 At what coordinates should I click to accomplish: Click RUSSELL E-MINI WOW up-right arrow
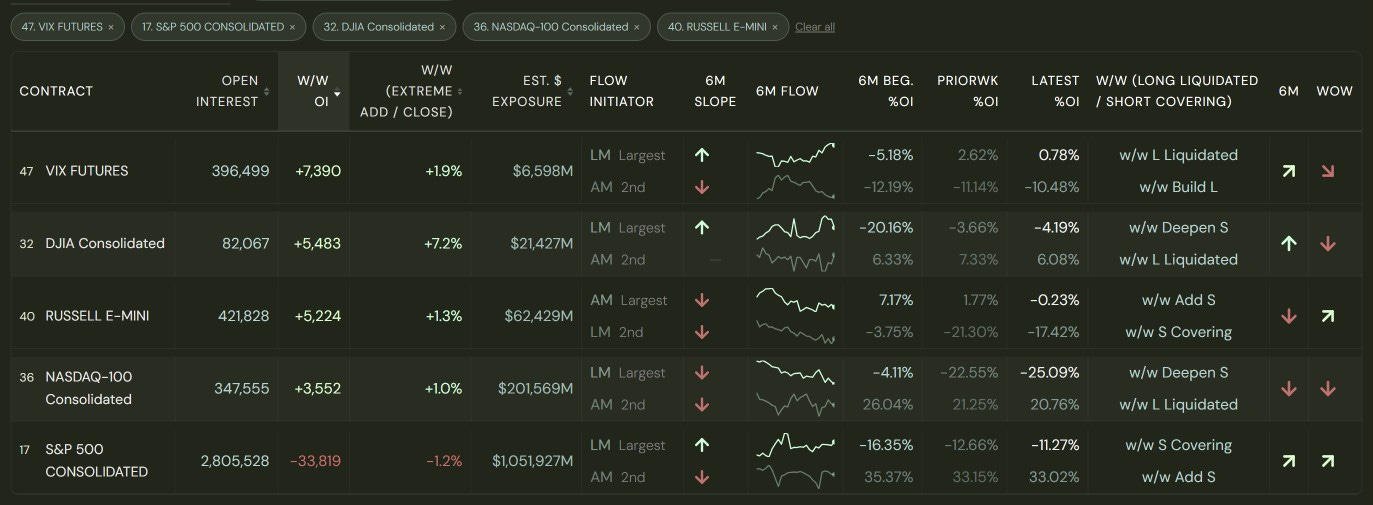coord(1327,316)
